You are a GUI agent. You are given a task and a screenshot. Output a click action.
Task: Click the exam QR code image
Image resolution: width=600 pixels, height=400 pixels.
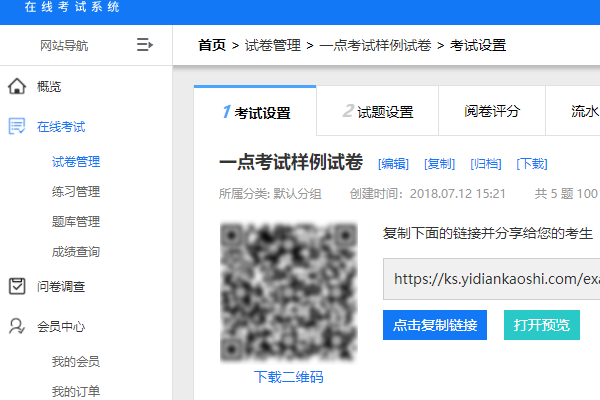click(289, 292)
